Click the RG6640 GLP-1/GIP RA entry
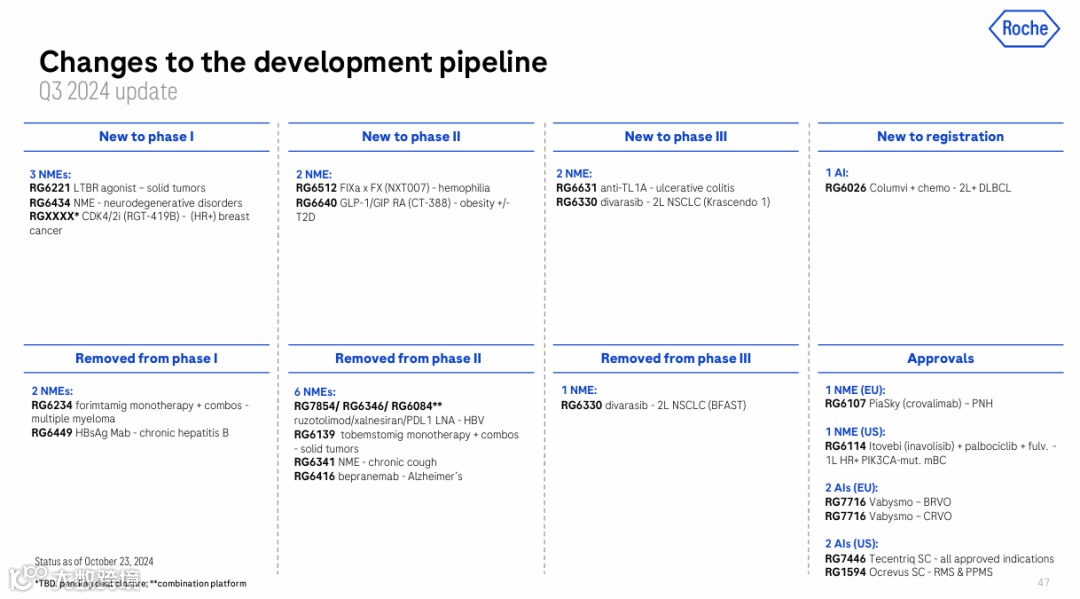The width and height of the screenshot is (1080, 599). click(x=402, y=209)
